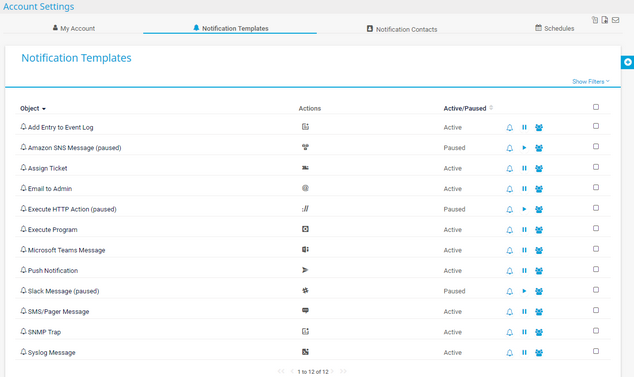Open Syslog Message template
Image resolution: width=634 pixels, height=377 pixels.
(x=51, y=352)
